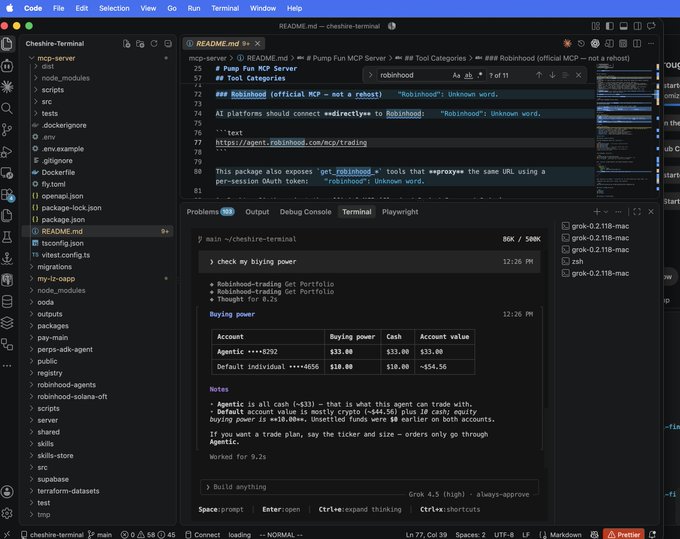Refresh the Explorer file tree
Viewport: 680px width, 539px height.
click(x=154, y=44)
